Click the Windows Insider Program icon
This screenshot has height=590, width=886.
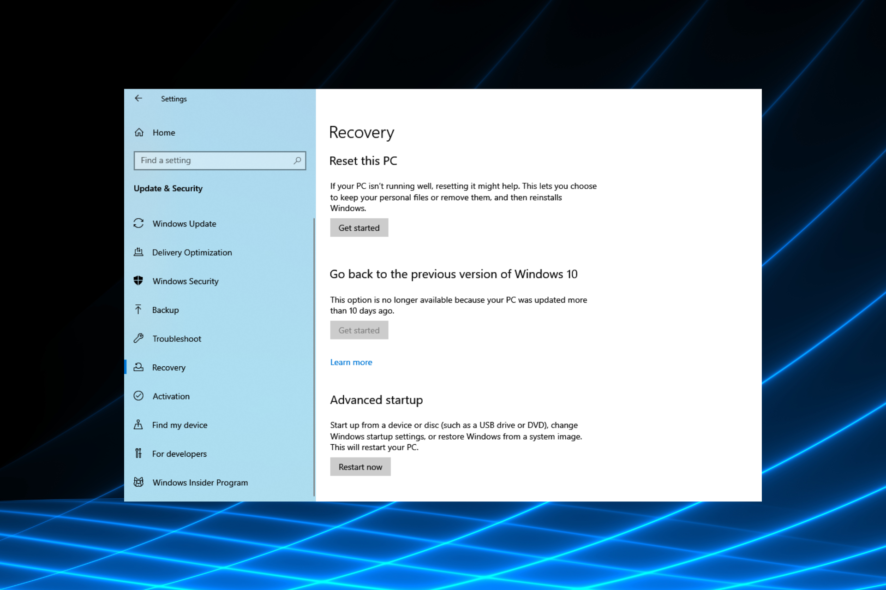pos(138,482)
